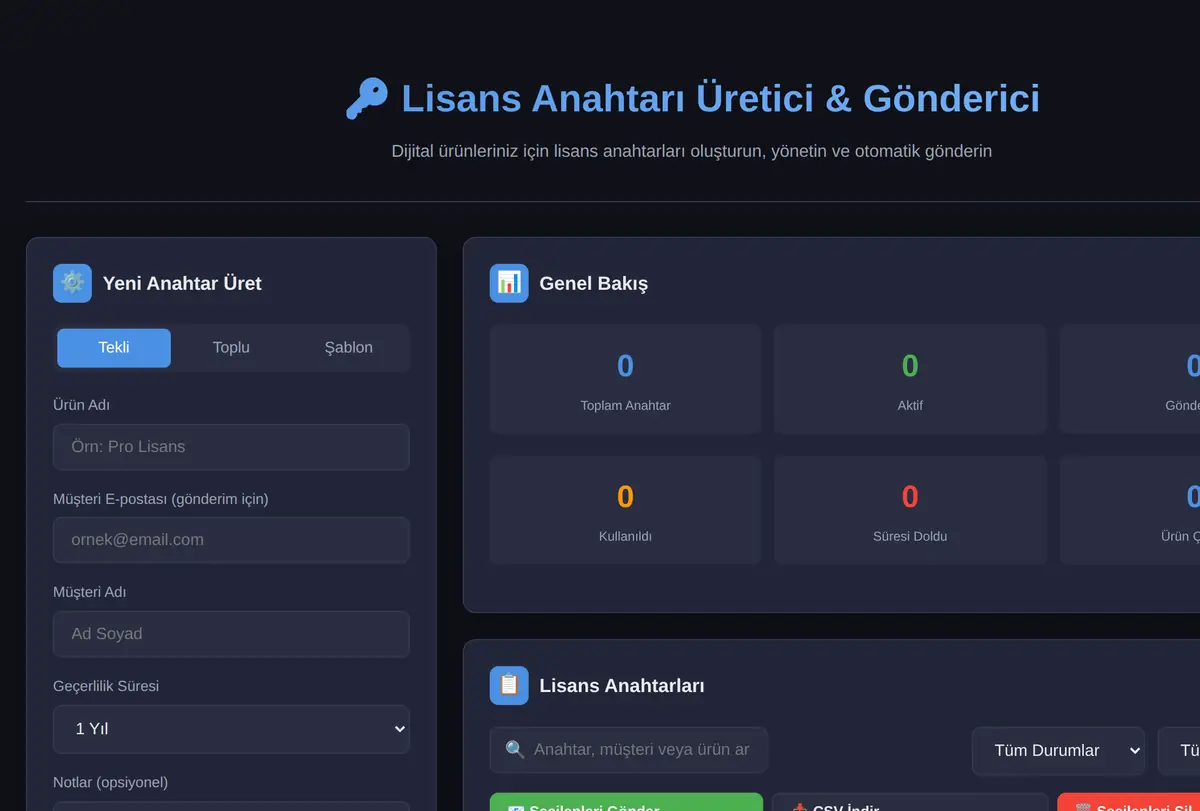The width and height of the screenshot is (1200, 811).
Task: Switch to the Toplu tab
Action: (x=231, y=348)
